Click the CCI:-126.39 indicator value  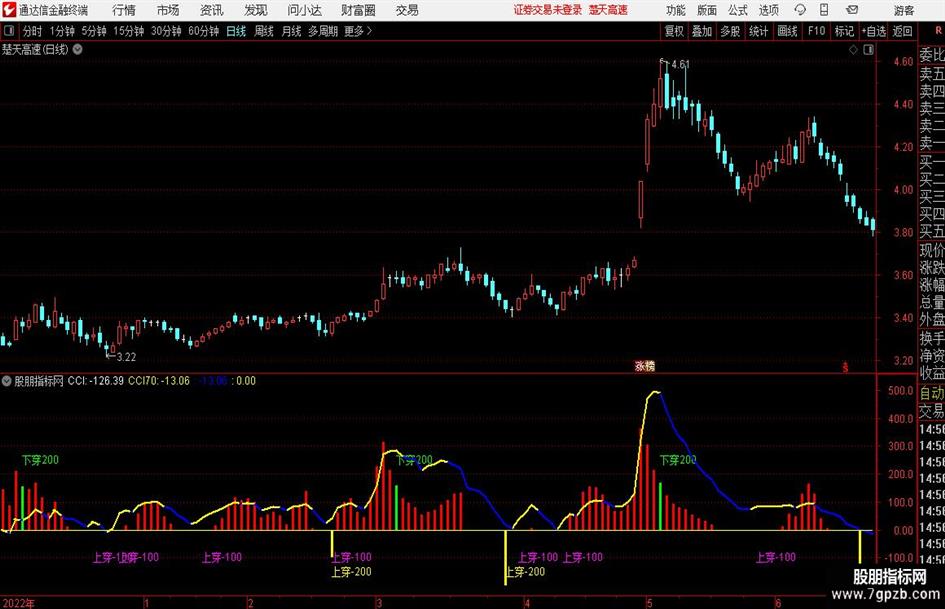[95, 381]
